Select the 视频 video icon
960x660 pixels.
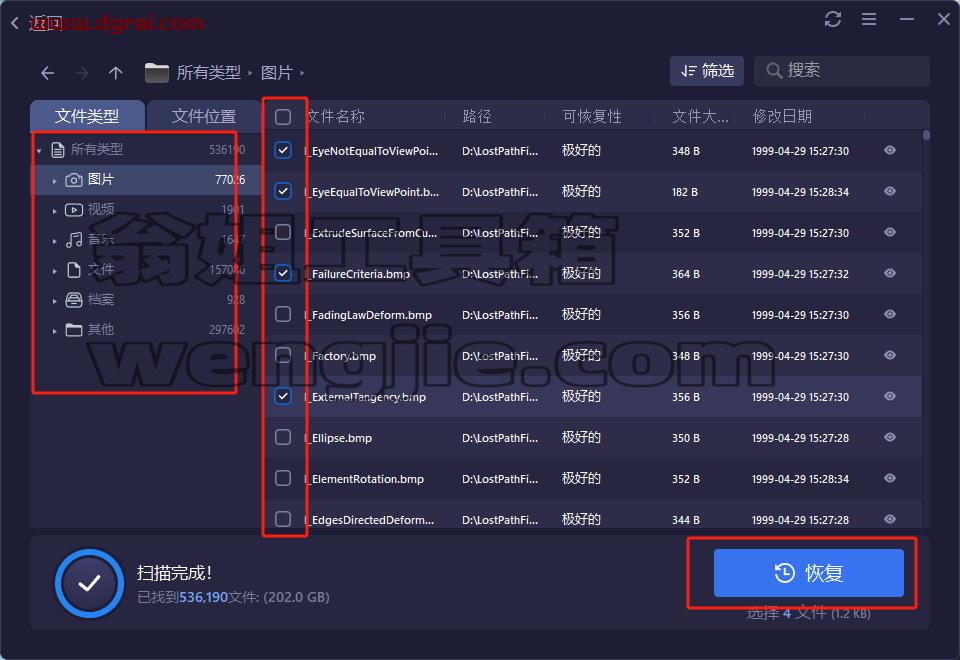coord(73,210)
